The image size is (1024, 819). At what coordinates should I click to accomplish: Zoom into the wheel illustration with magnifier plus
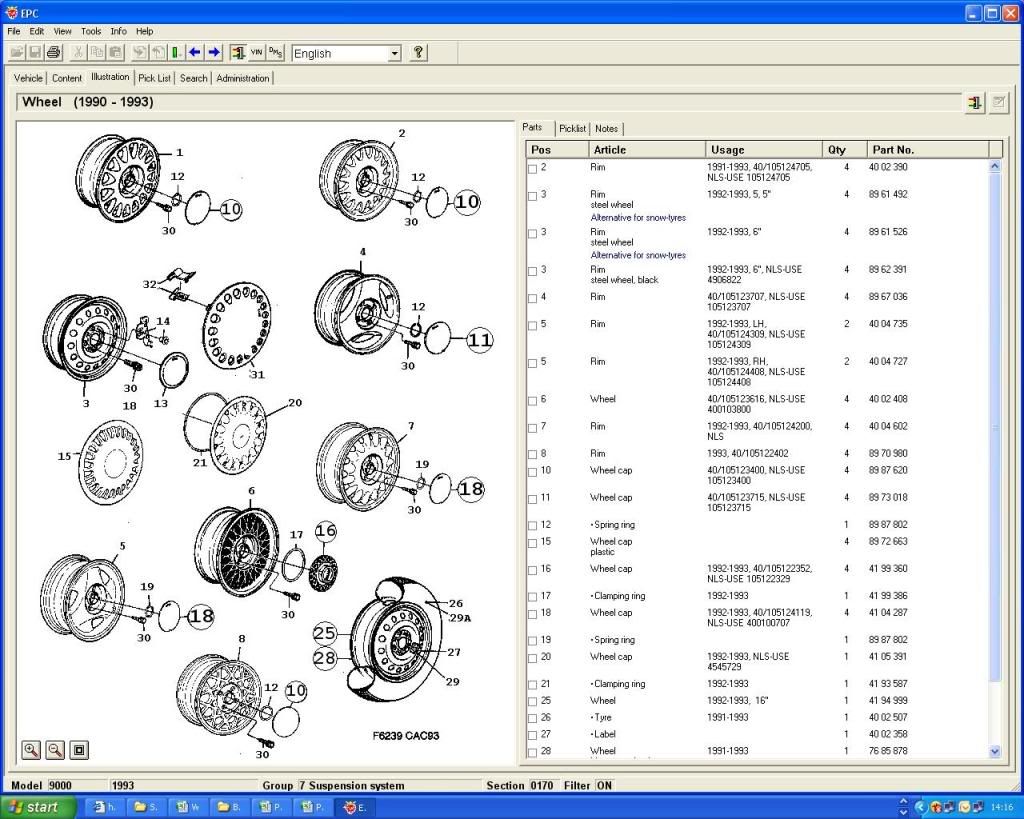(31, 749)
